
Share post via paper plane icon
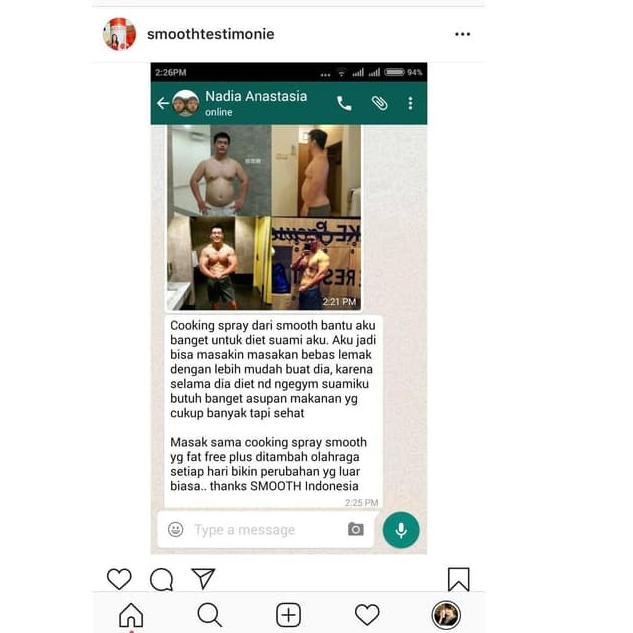pos(203,578)
